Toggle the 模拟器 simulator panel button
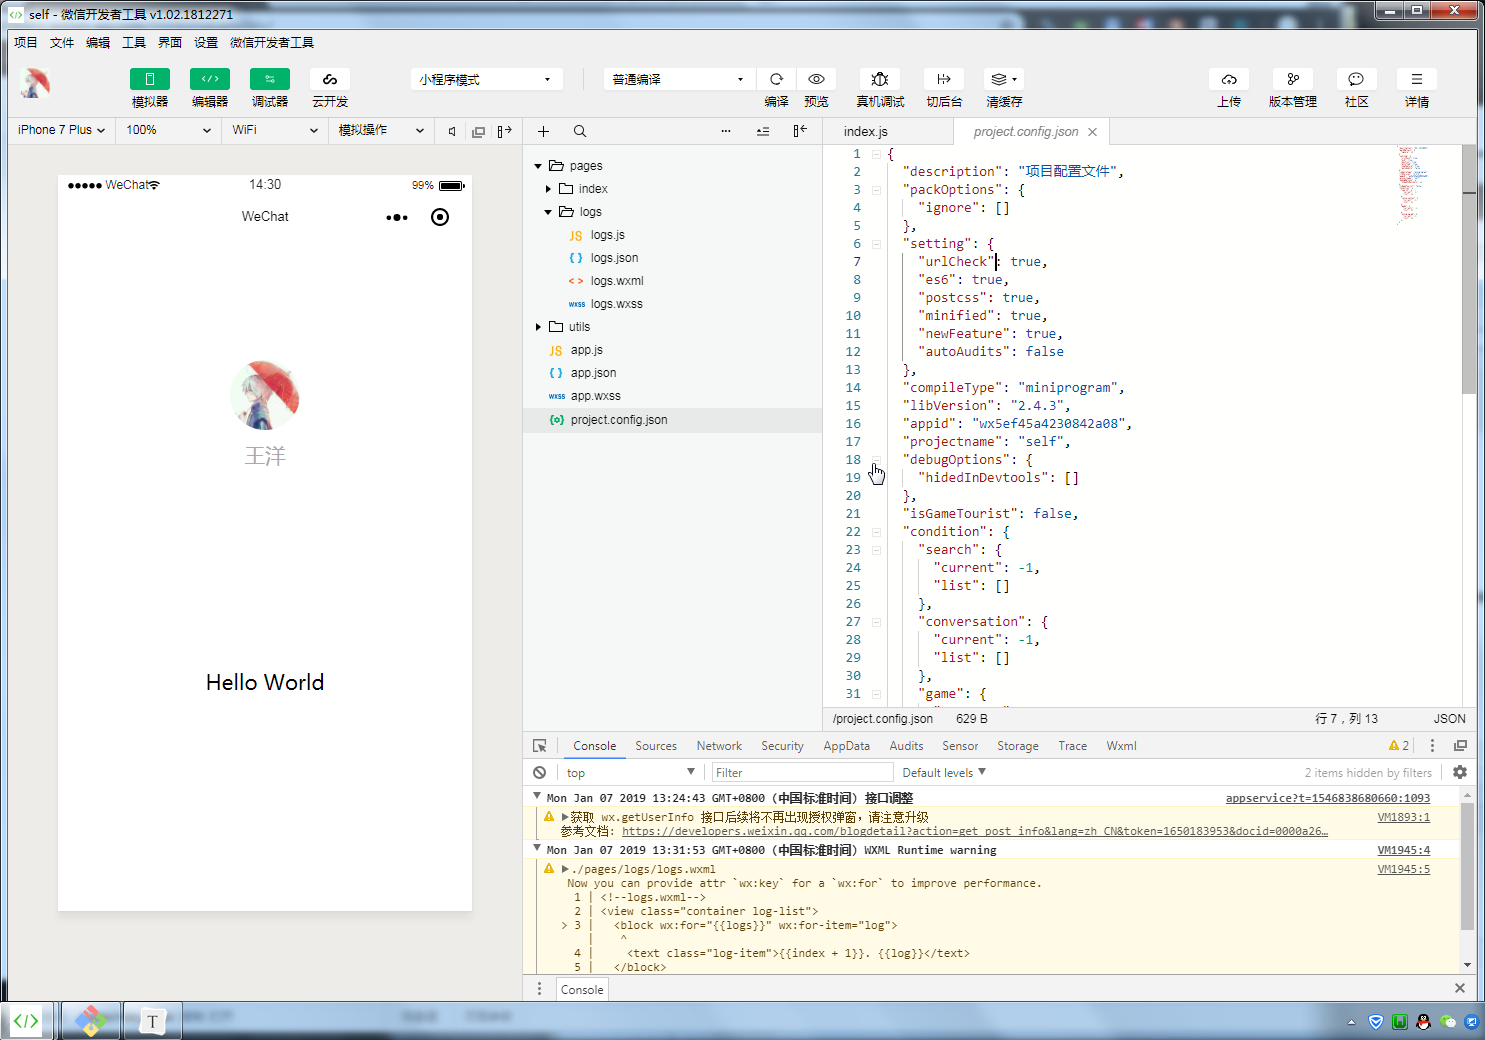Screen dimensions: 1485x1040 pyautogui.click(x=150, y=79)
